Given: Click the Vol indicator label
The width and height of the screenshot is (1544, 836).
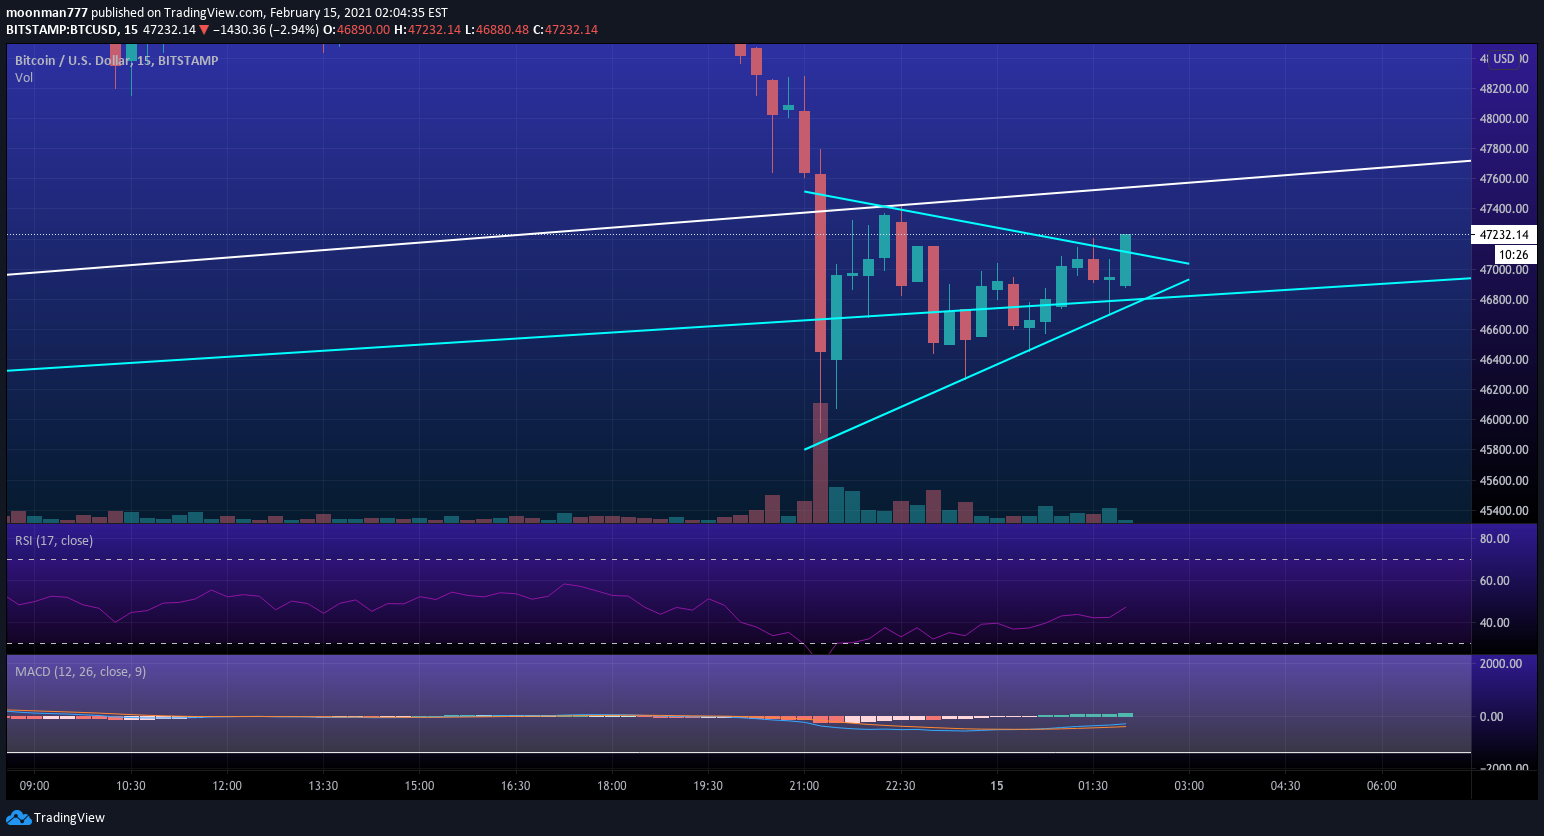Looking at the screenshot, I should [x=24, y=77].
